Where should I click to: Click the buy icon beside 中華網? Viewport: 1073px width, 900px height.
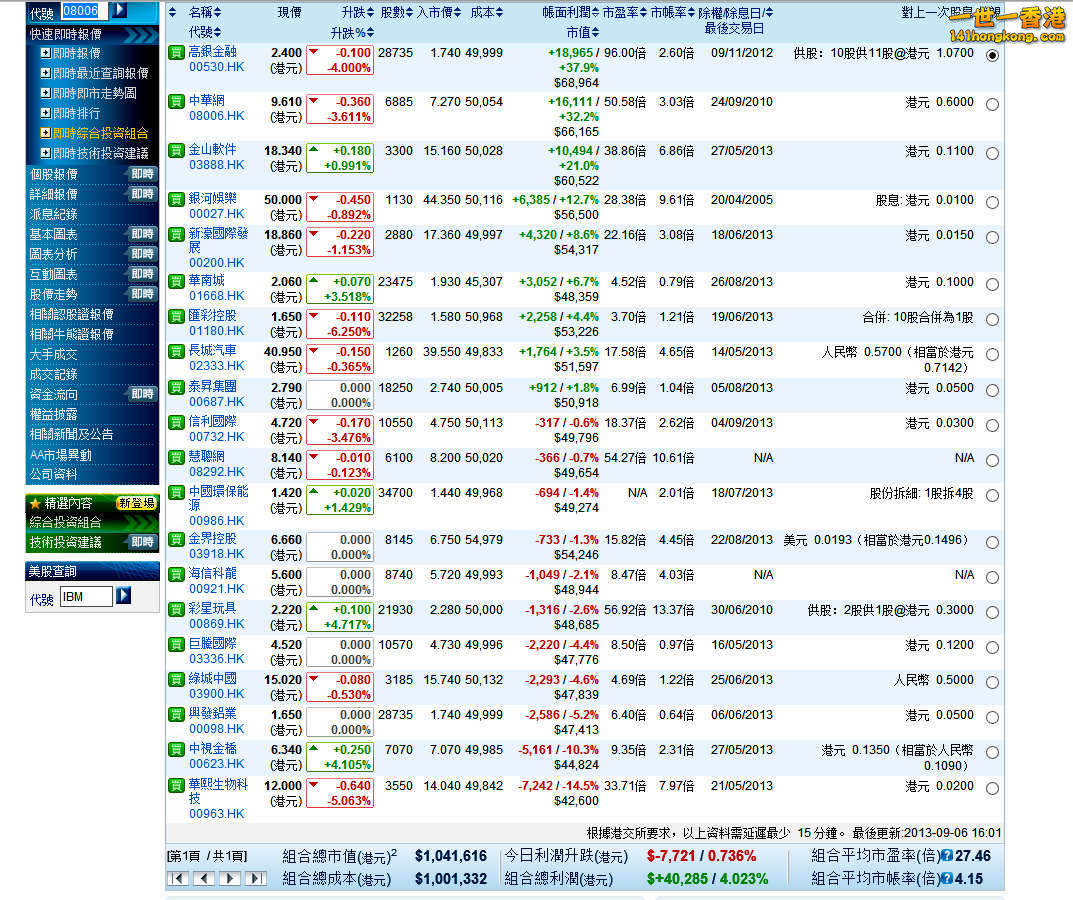coord(177,101)
